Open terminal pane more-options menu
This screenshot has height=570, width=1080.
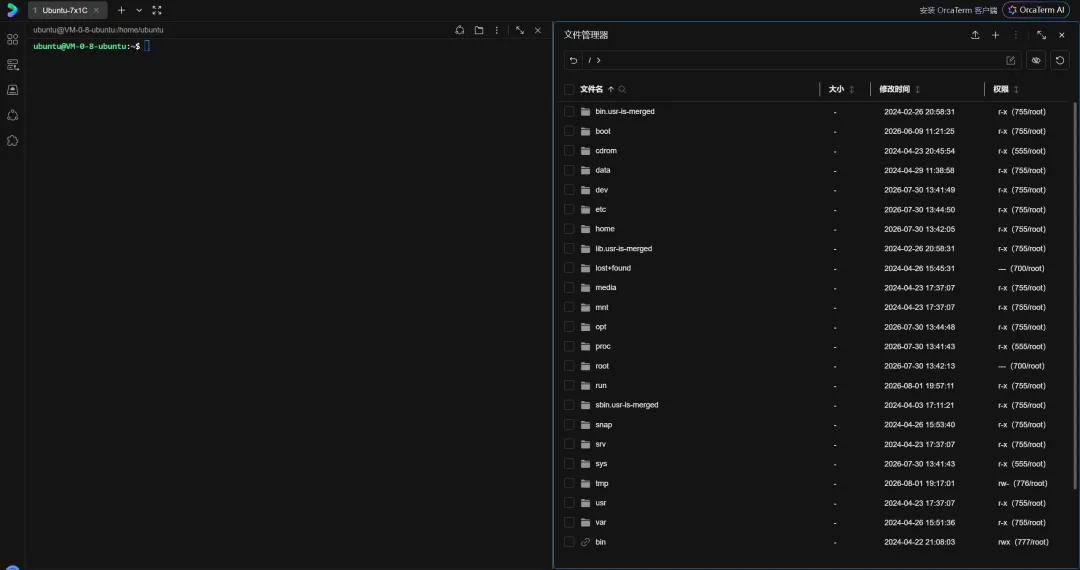[497, 30]
